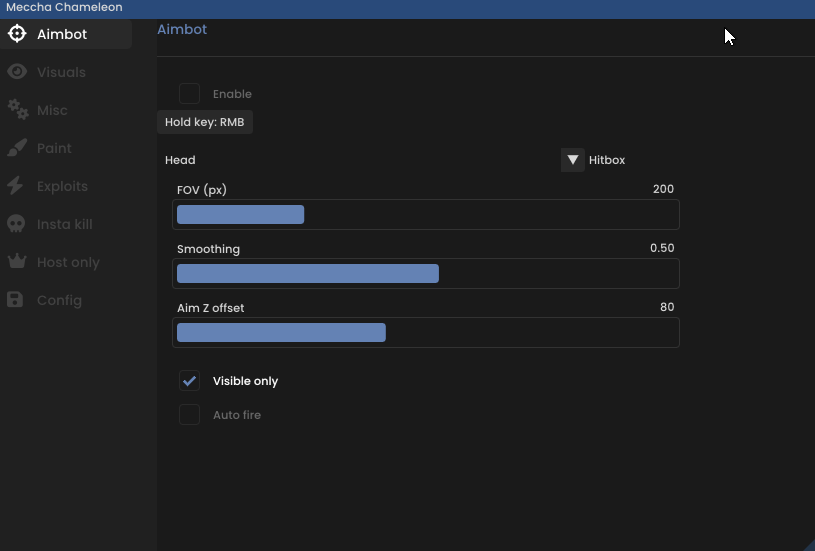Tick the Enable checkbox
This screenshot has width=815, height=551.
(189, 94)
